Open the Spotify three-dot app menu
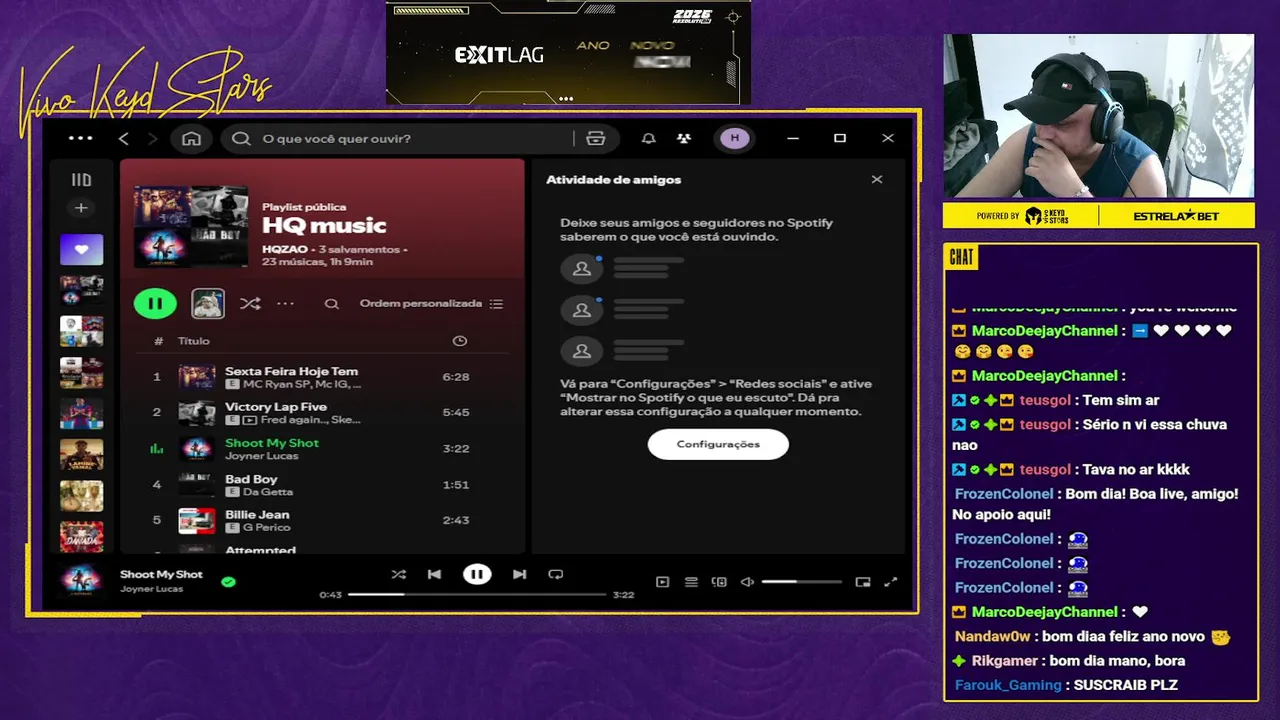 click(x=80, y=138)
